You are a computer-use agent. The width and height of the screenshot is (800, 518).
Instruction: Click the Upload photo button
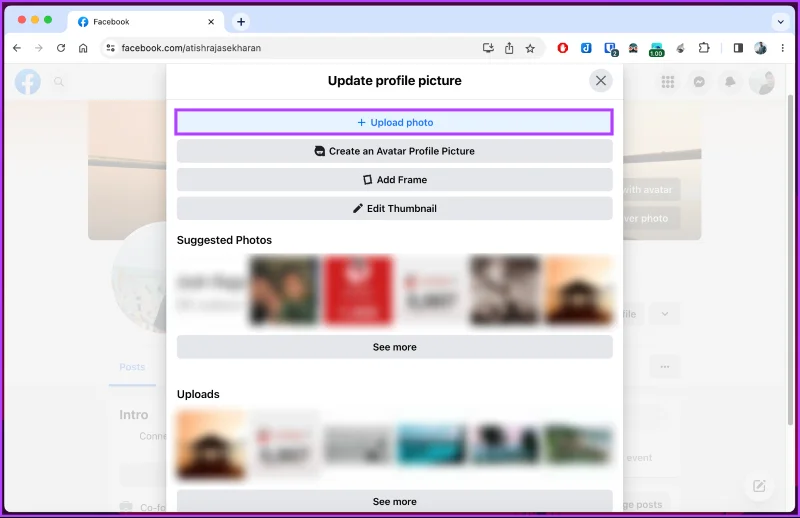tap(394, 122)
